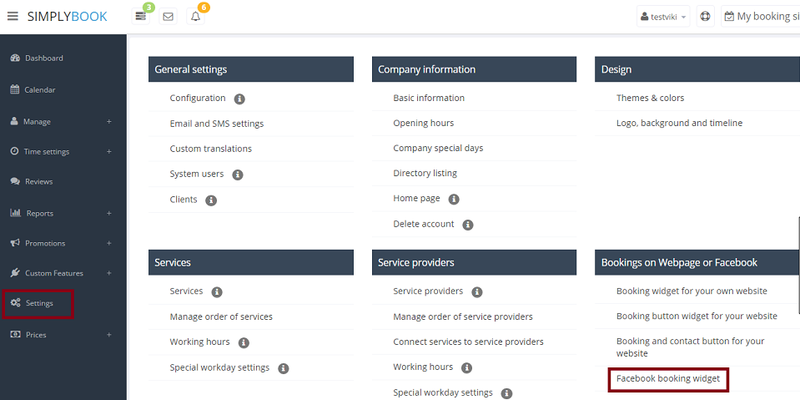This screenshot has height=400, width=800.
Task: Open the bell notifications icon
Action: coord(196,17)
